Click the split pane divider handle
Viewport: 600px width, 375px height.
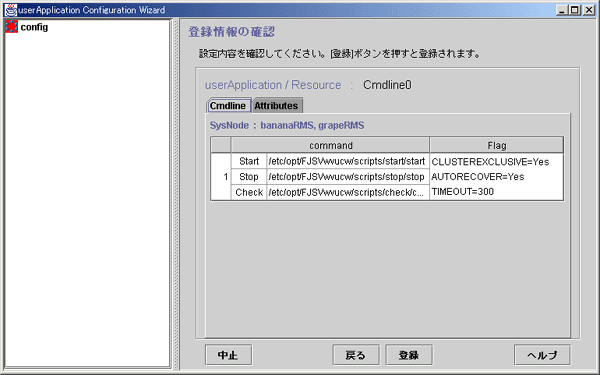coord(176,193)
